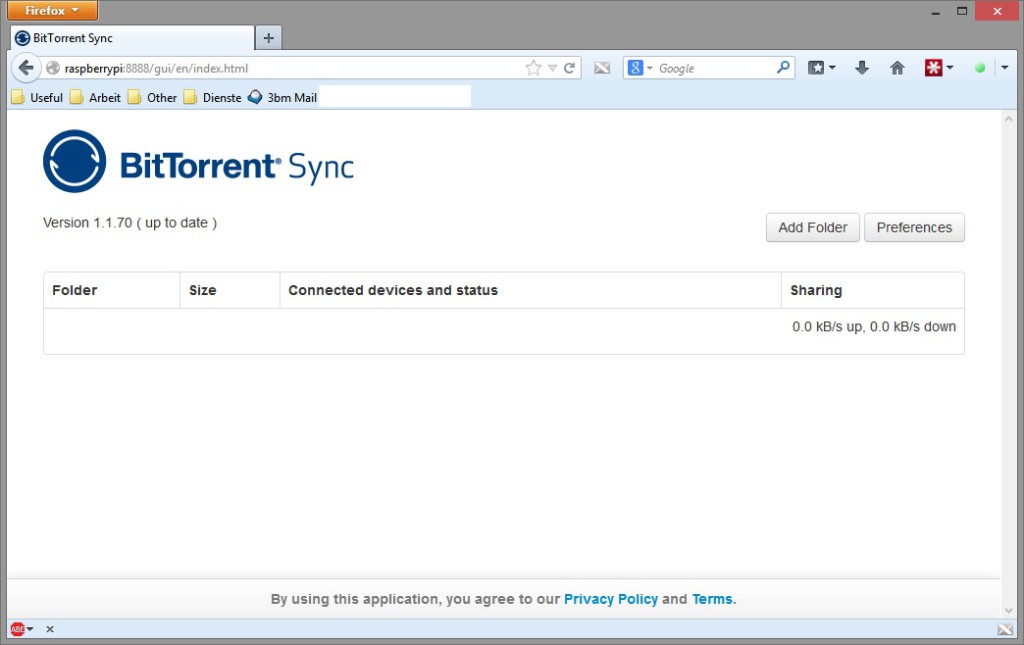Open the Privacy Policy link
Screen dimensions: 1024x645
pyautogui.click(x=610, y=599)
